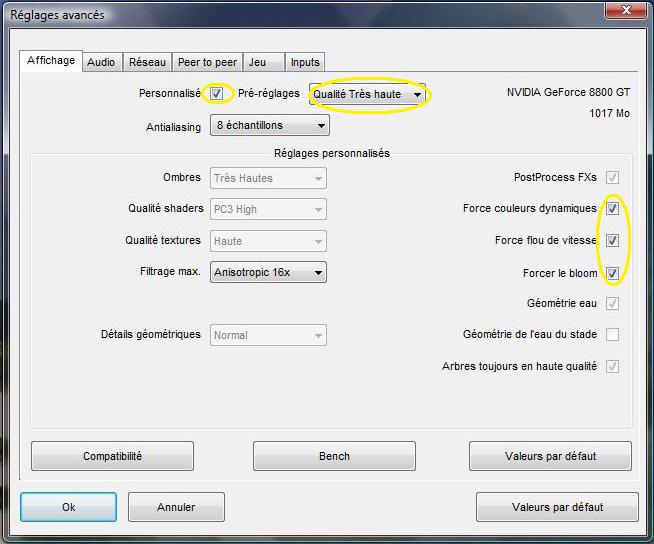654x544 pixels.
Task: Open the Antialiasing samples dropdown
Action: (x=270, y=125)
